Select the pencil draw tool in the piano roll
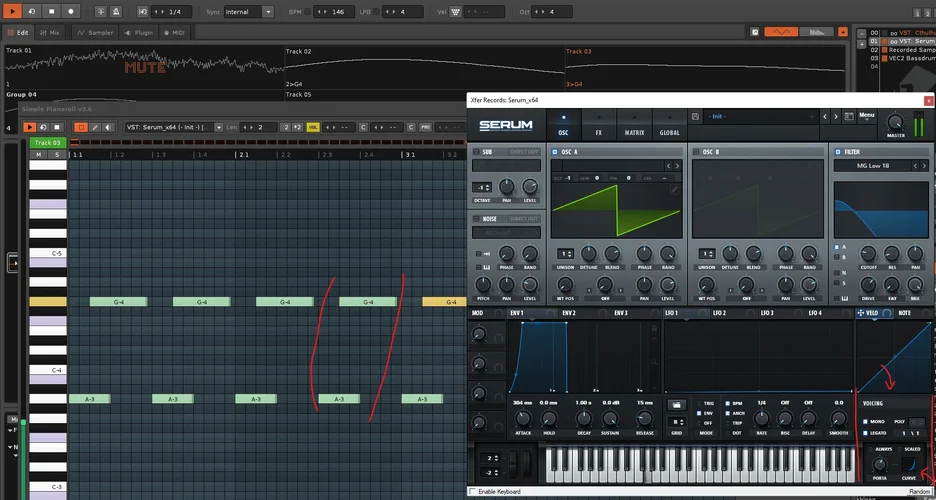 click(x=95, y=127)
